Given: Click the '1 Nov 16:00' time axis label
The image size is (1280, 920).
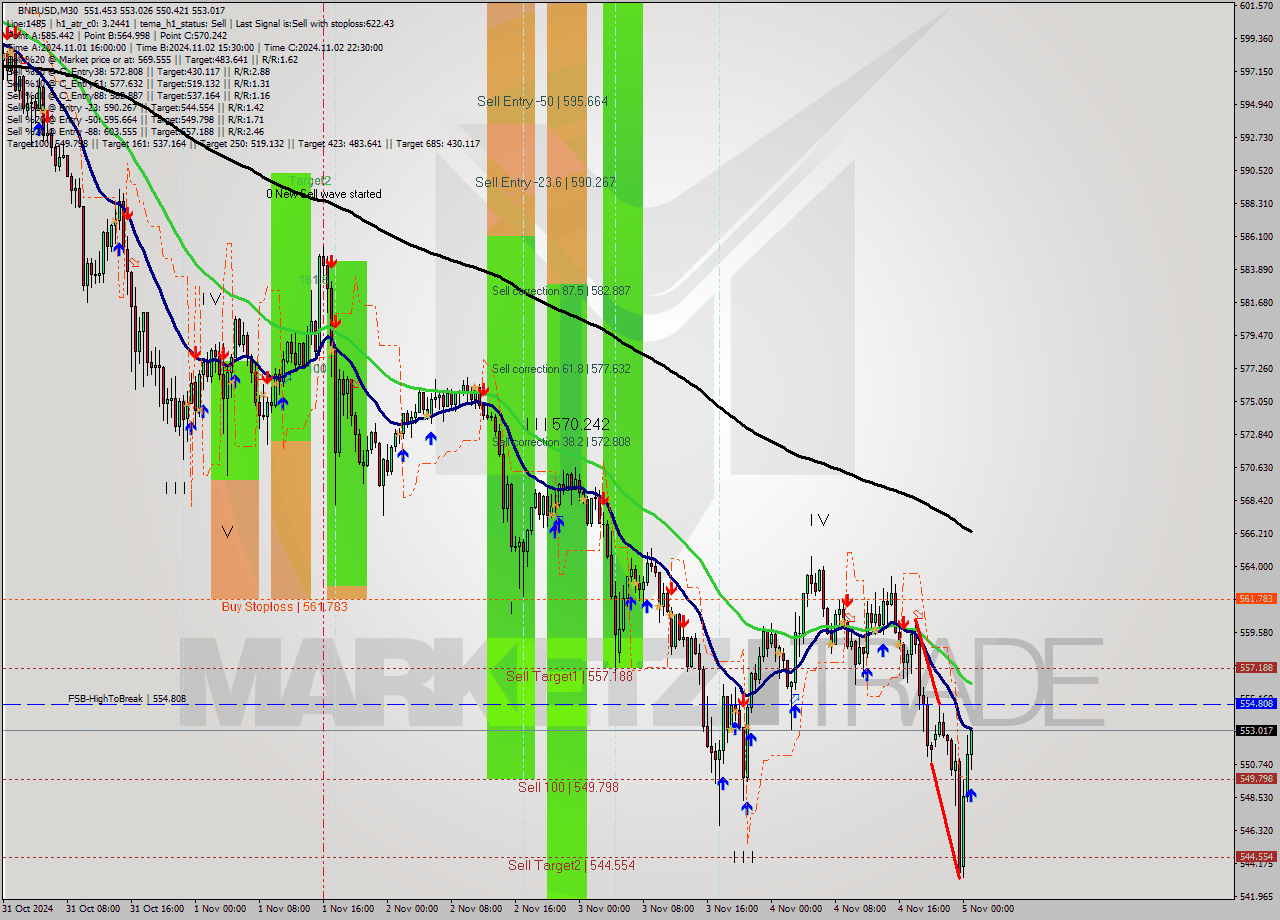Looking at the screenshot, I should 350,909.
